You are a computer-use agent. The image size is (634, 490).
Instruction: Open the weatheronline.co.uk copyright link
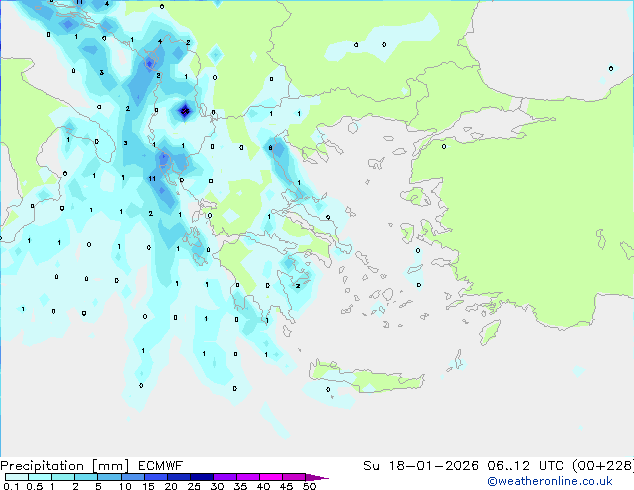[550, 481]
